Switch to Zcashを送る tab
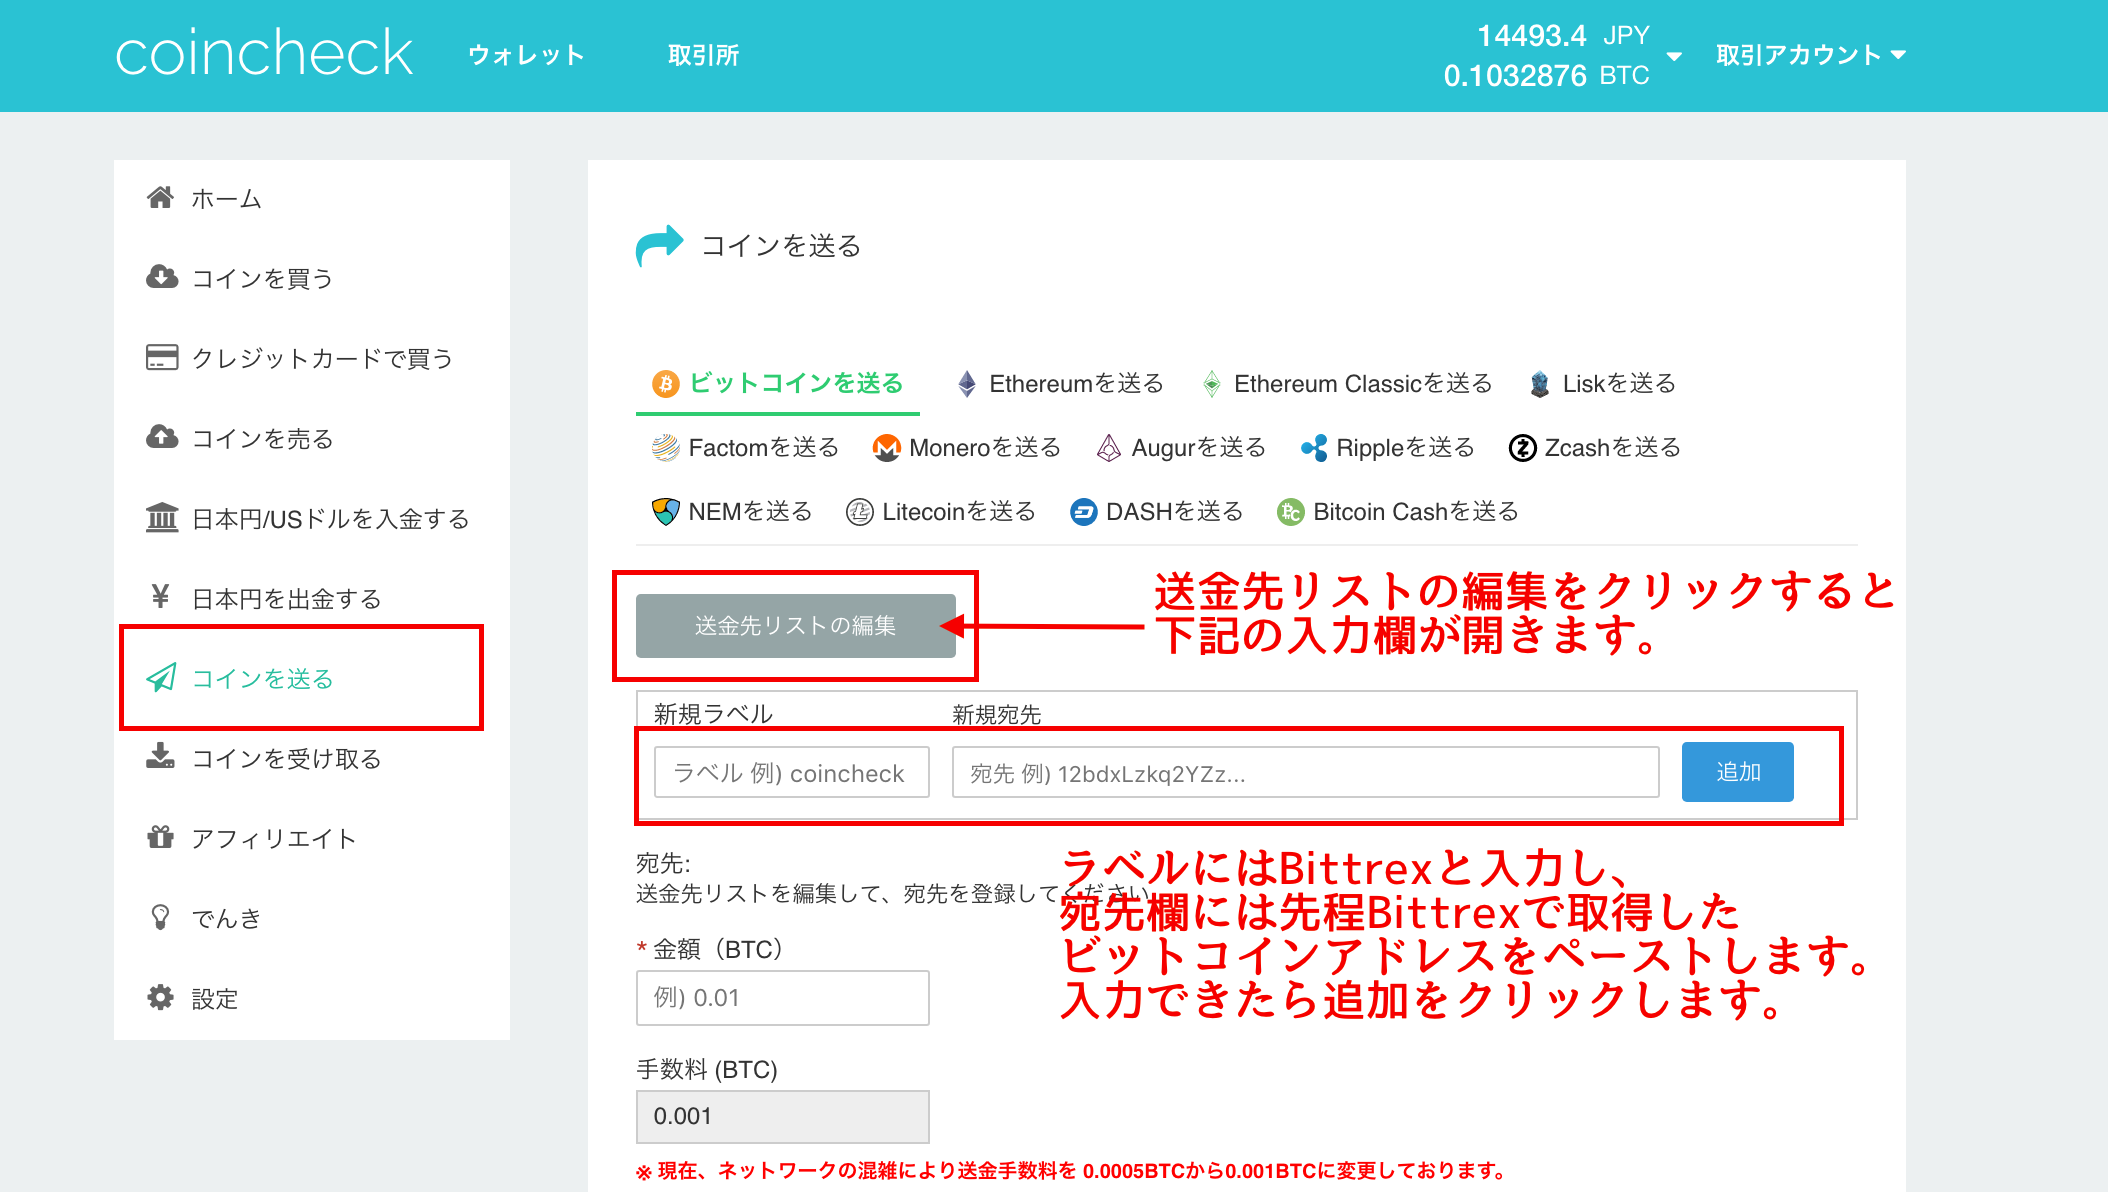This screenshot has height=1192, width=2108. 1612,447
